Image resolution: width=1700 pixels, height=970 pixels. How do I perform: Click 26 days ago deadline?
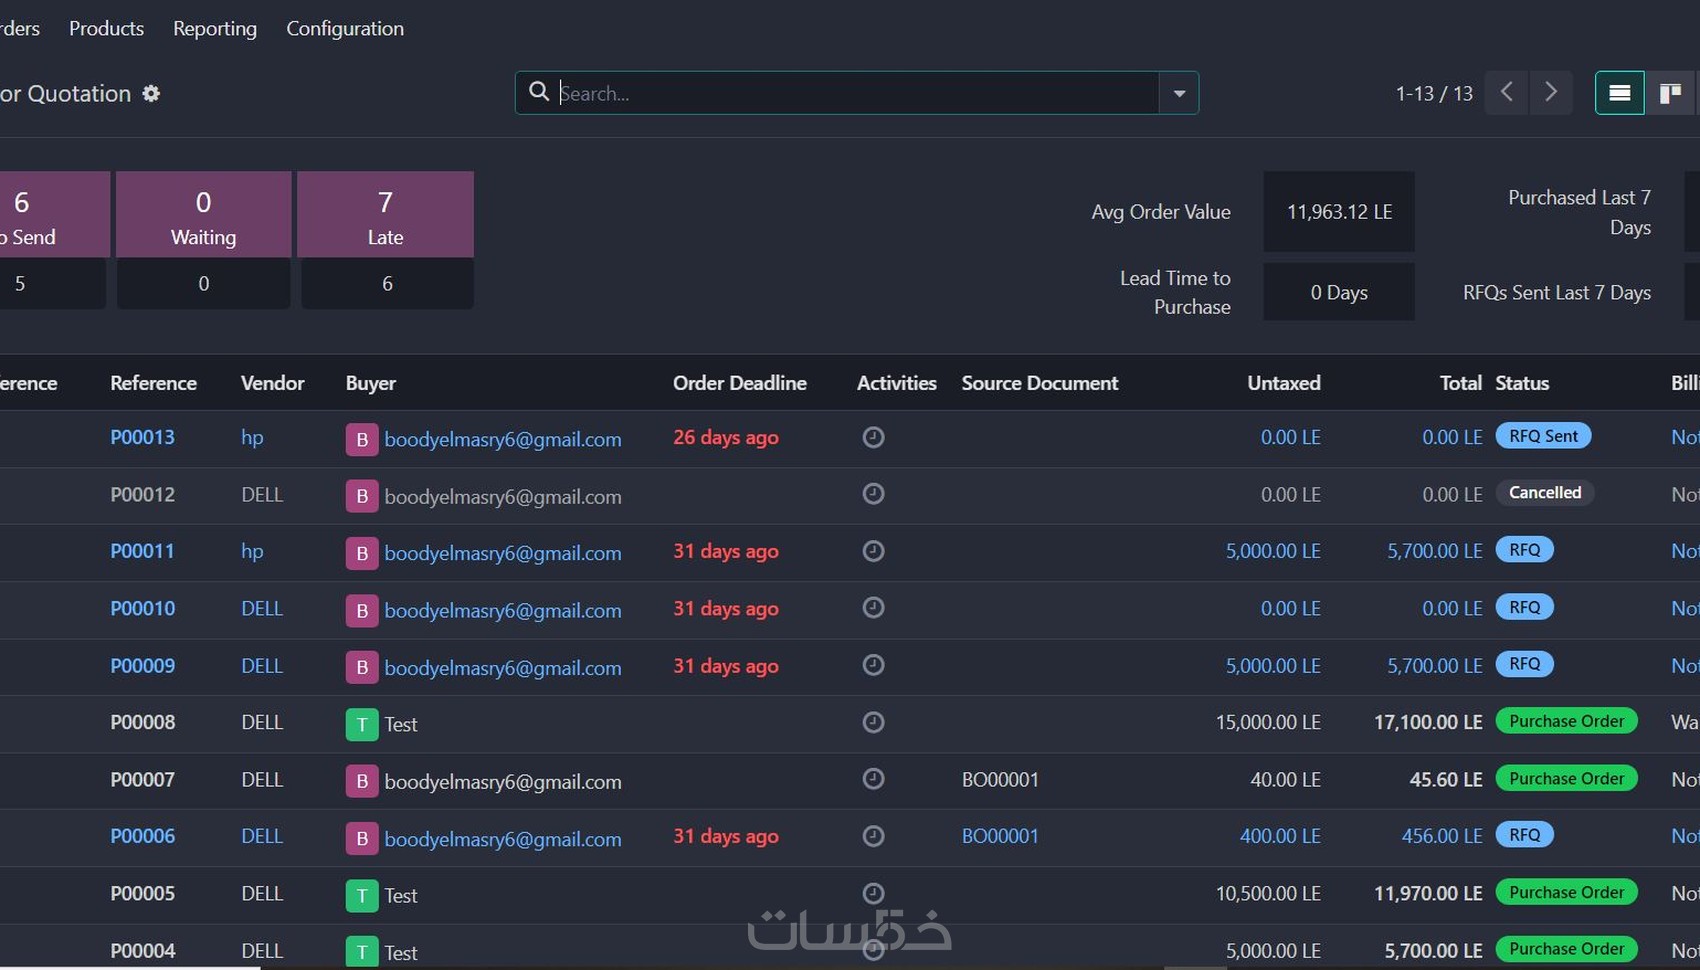726,437
